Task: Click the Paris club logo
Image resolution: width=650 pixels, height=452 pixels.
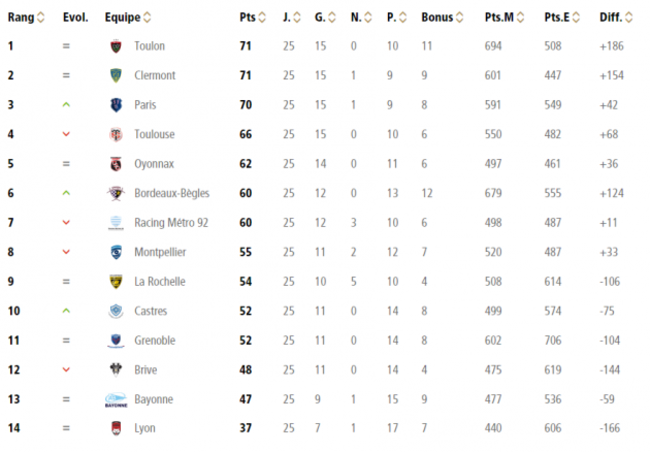Action: tap(115, 105)
